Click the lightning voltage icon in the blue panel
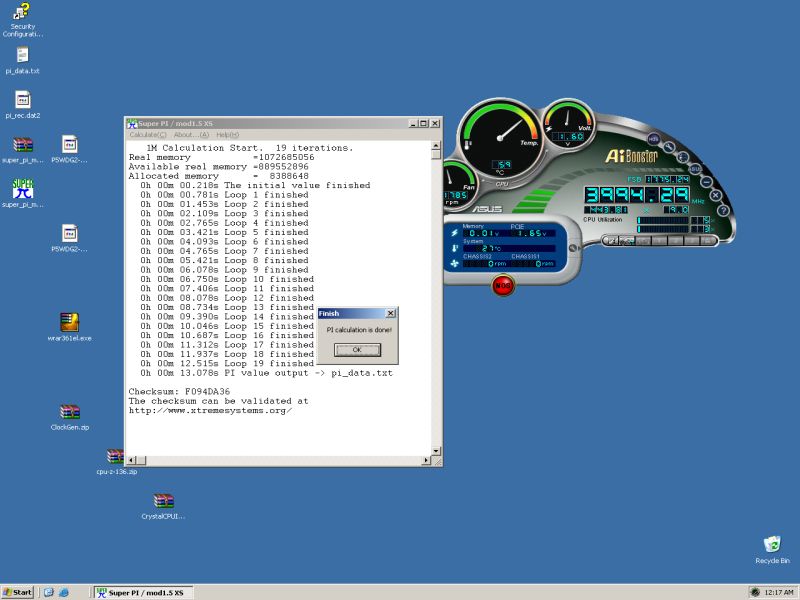The width and height of the screenshot is (800, 600). tap(454, 233)
